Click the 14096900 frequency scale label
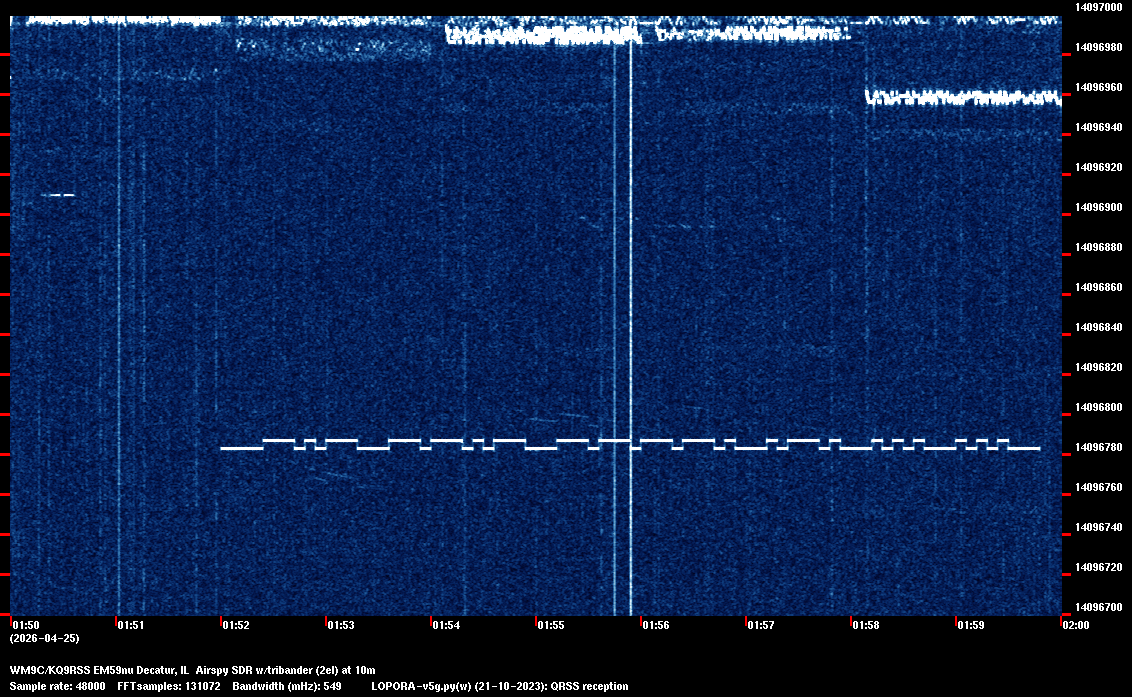This screenshot has width=1132, height=697. (x=1099, y=207)
